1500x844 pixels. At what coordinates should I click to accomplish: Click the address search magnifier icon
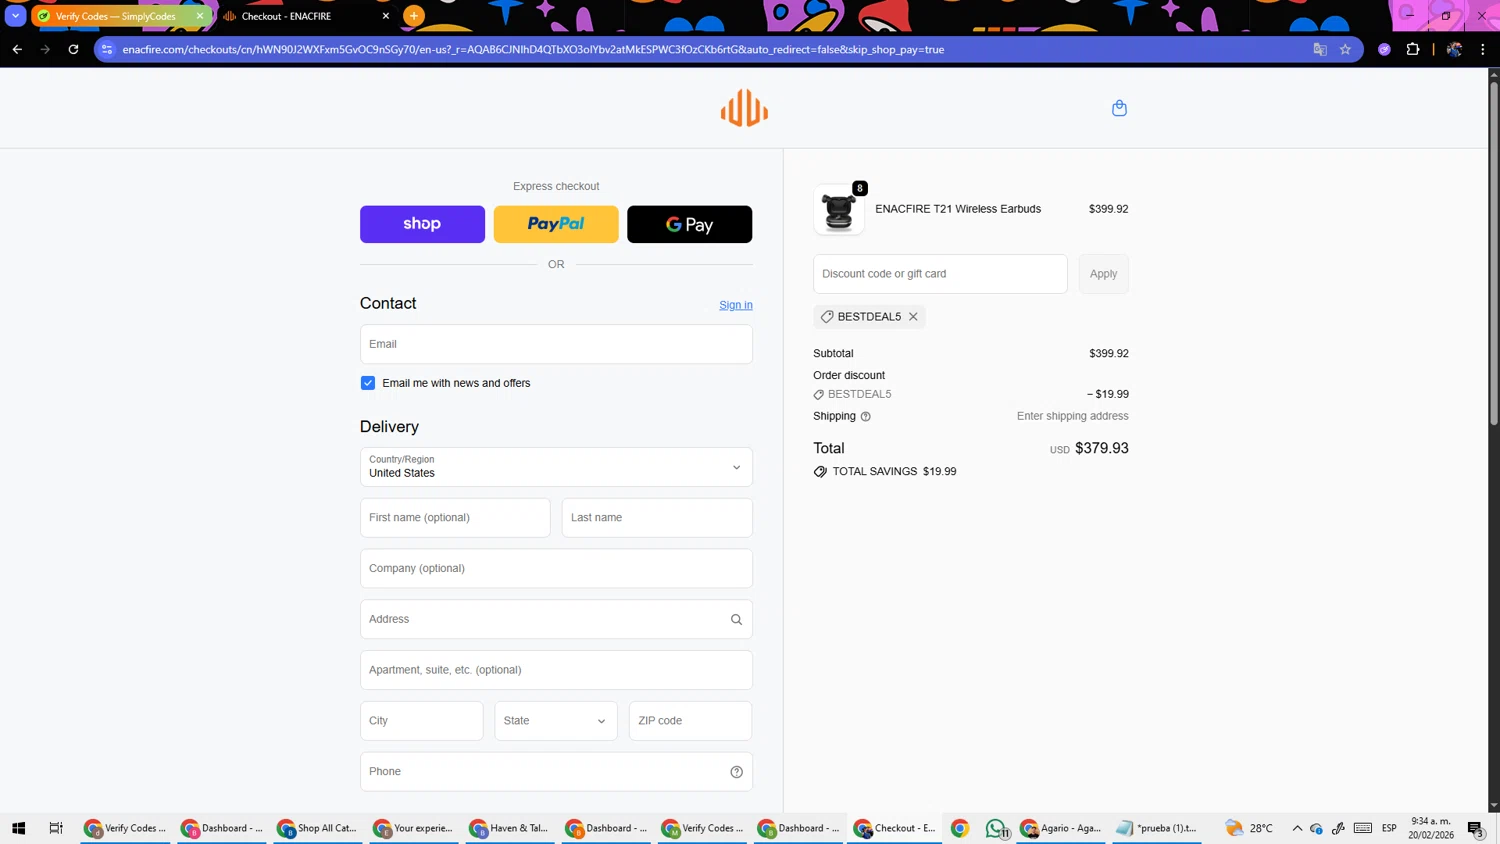point(737,620)
